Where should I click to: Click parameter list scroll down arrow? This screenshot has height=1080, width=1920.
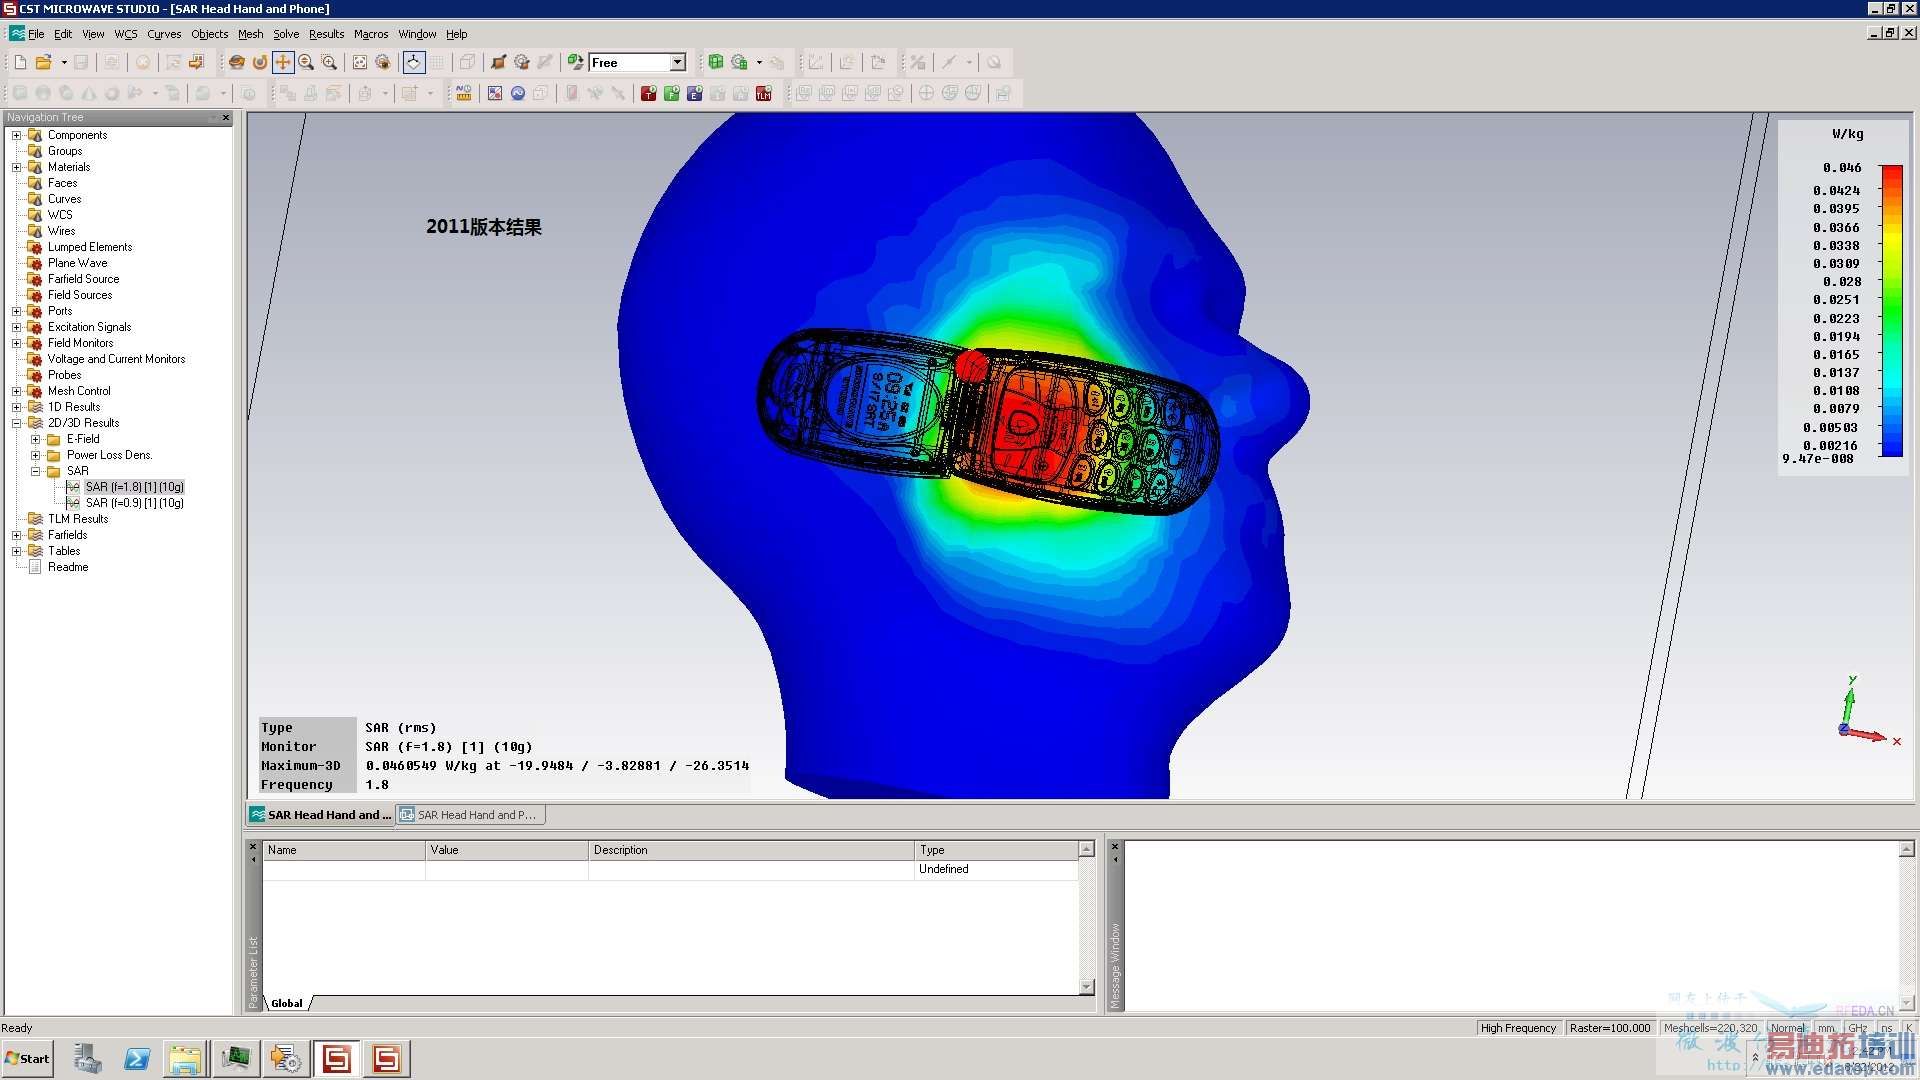1087,987
